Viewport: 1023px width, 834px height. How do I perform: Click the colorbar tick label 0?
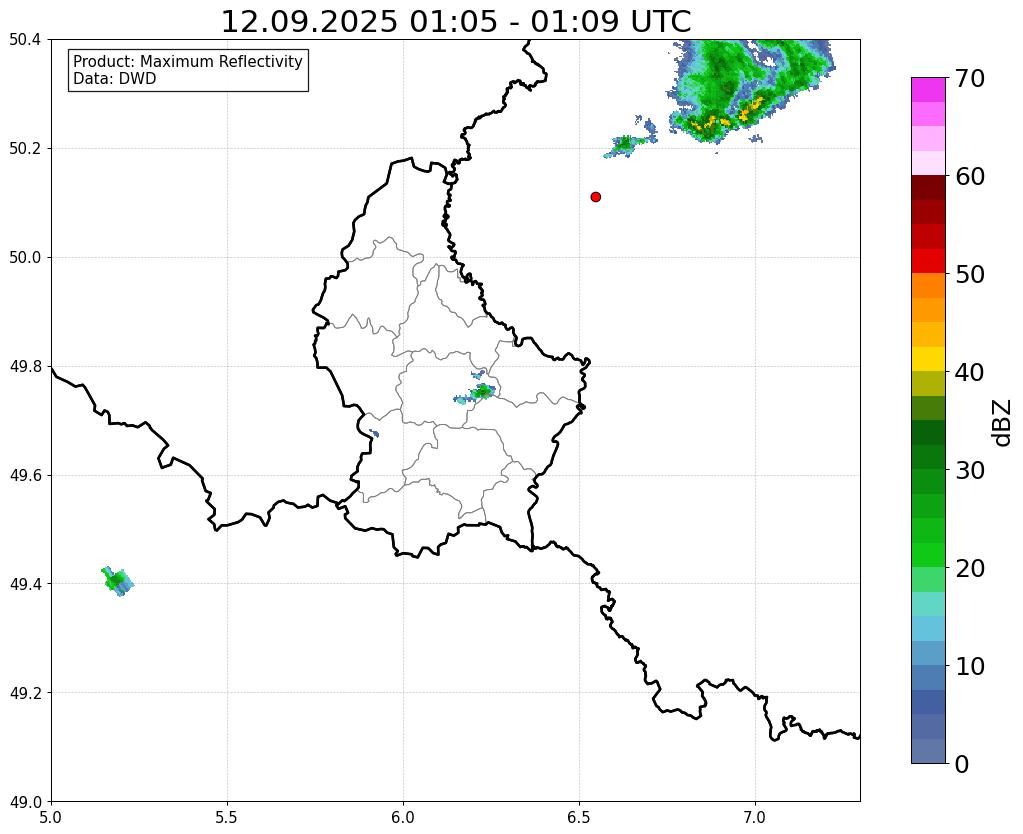click(962, 764)
